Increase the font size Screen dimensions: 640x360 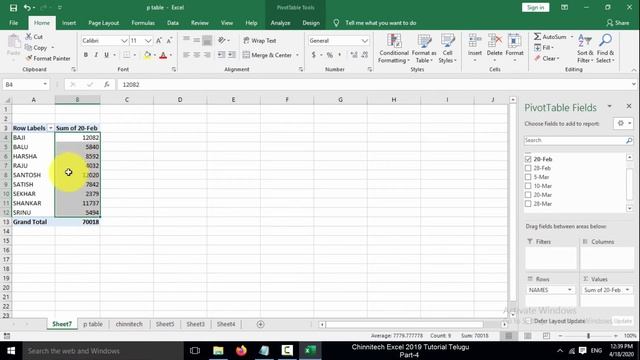click(159, 40)
